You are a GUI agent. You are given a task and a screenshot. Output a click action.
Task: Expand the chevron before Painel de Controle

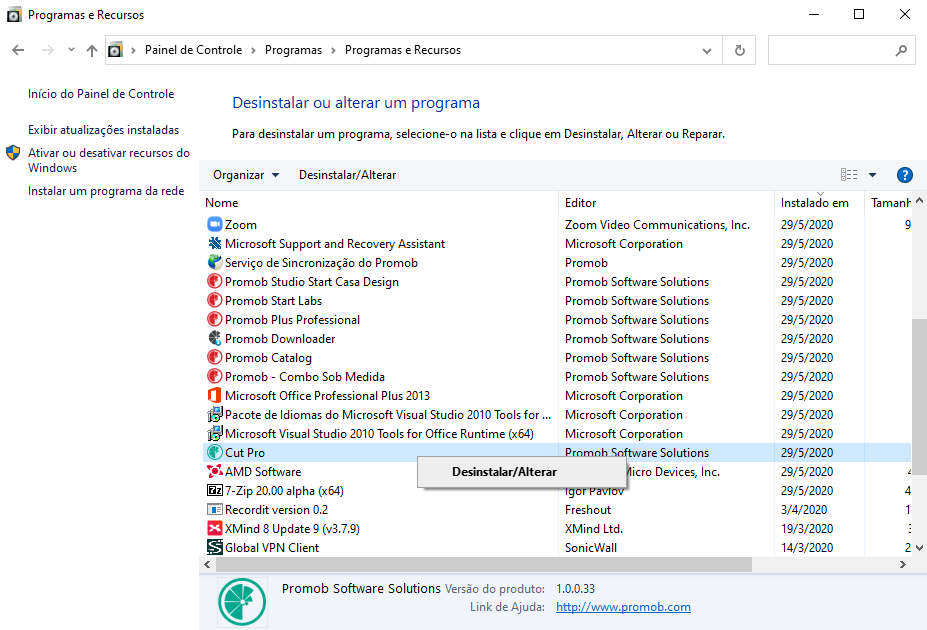[x=133, y=50]
